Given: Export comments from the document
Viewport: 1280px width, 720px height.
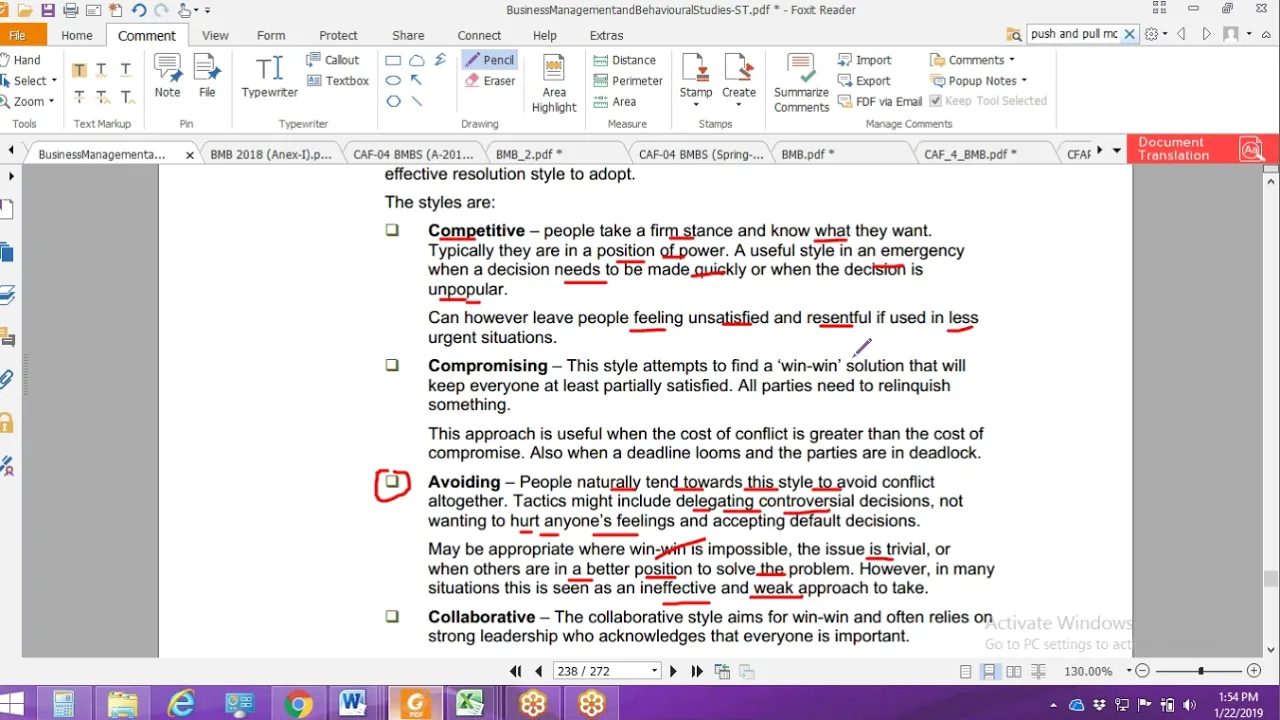Looking at the screenshot, I should 864,81.
